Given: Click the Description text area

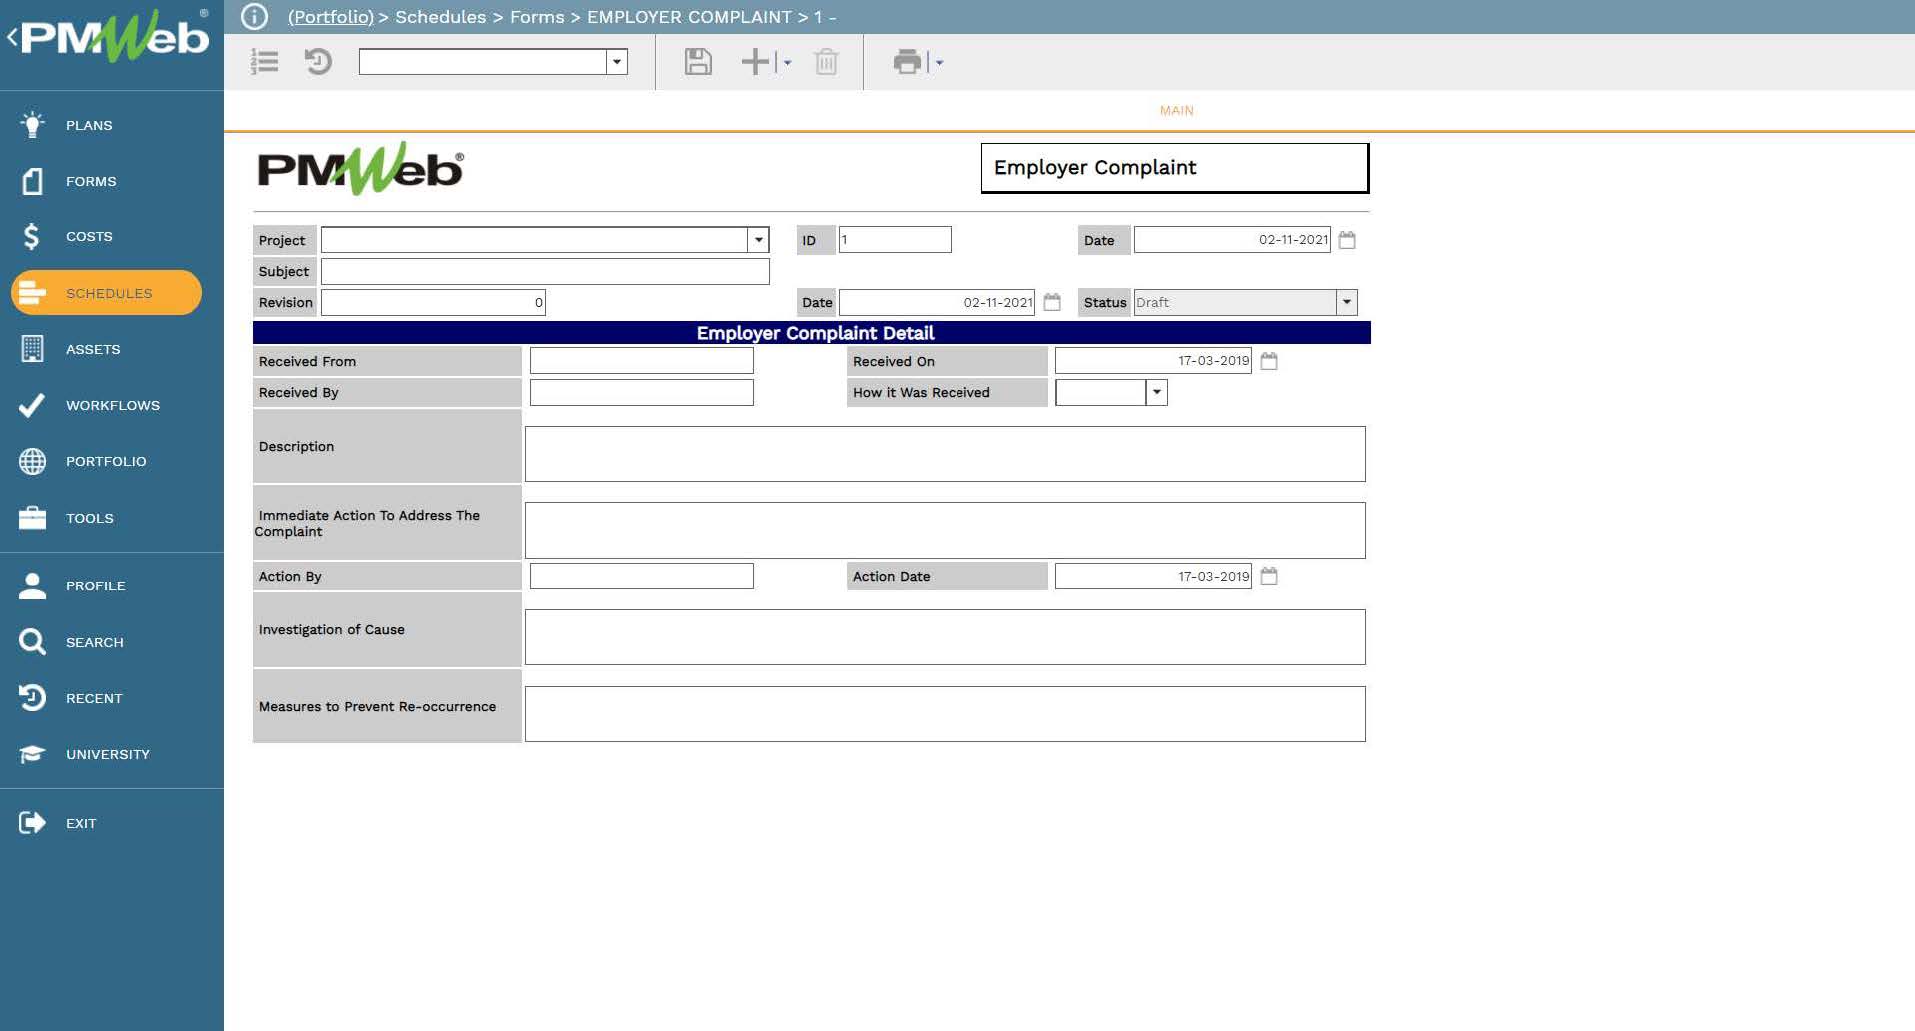Looking at the screenshot, I should (x=945, y=454).
